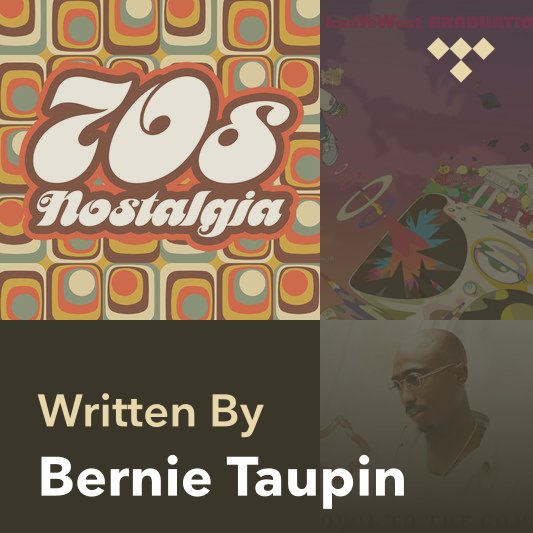Click the man's round wire eyeglasses
Image resolution: width=533 pixels, height=533 pixels.
point(425,377)
